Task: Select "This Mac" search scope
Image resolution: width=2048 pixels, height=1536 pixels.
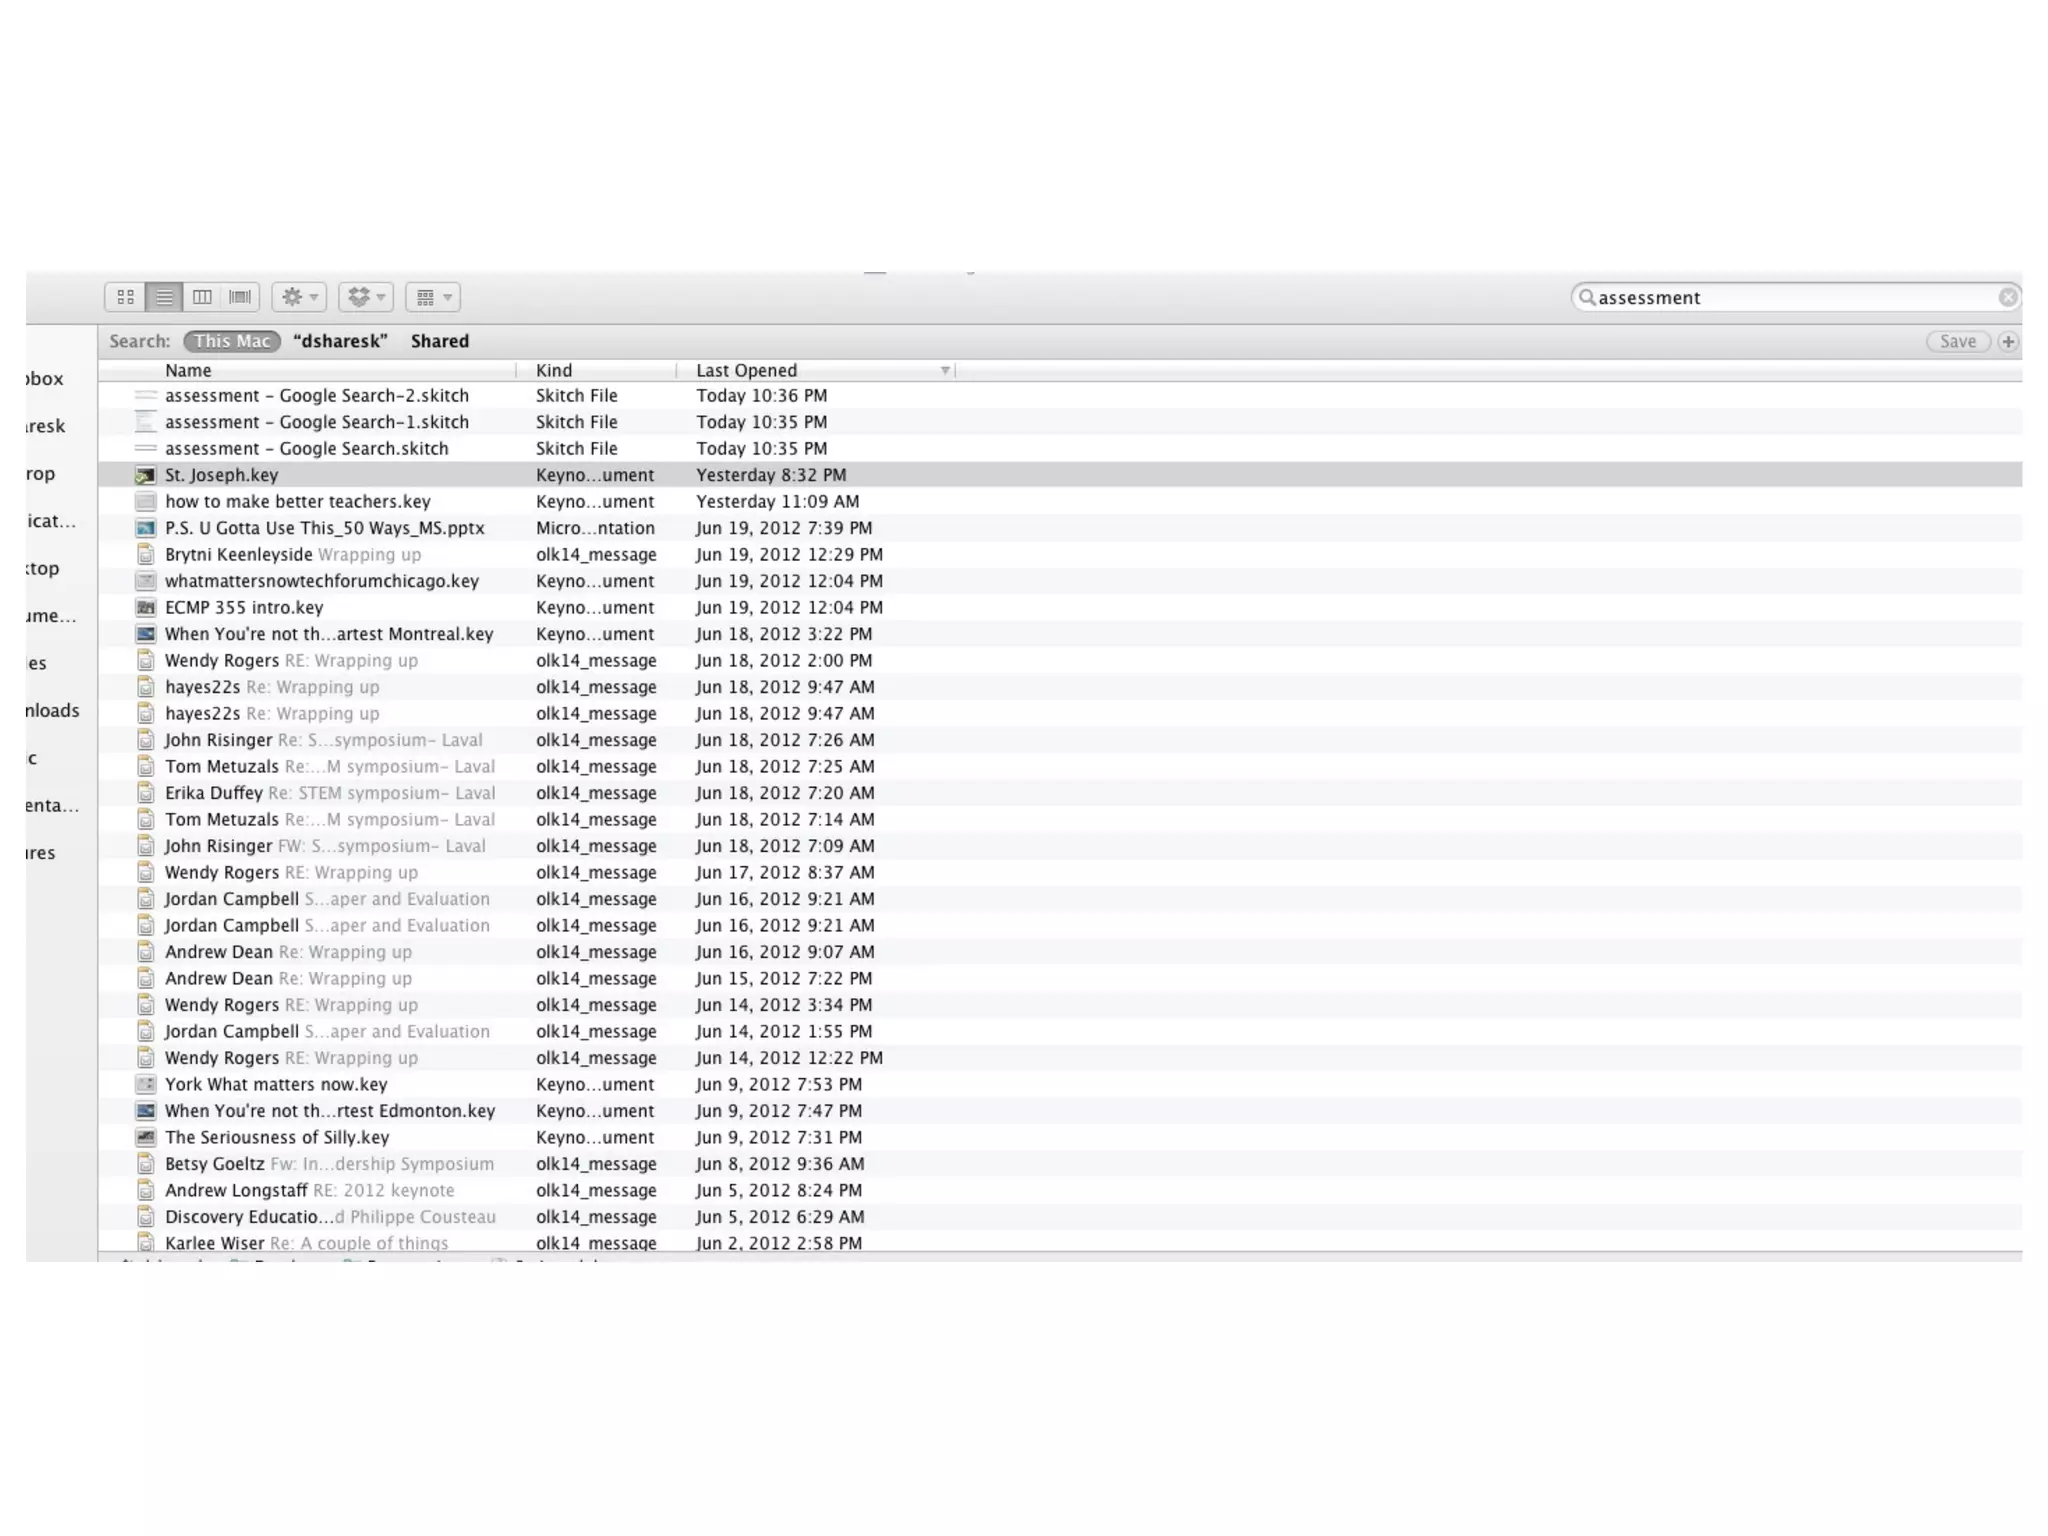Action: pos(232,341)
